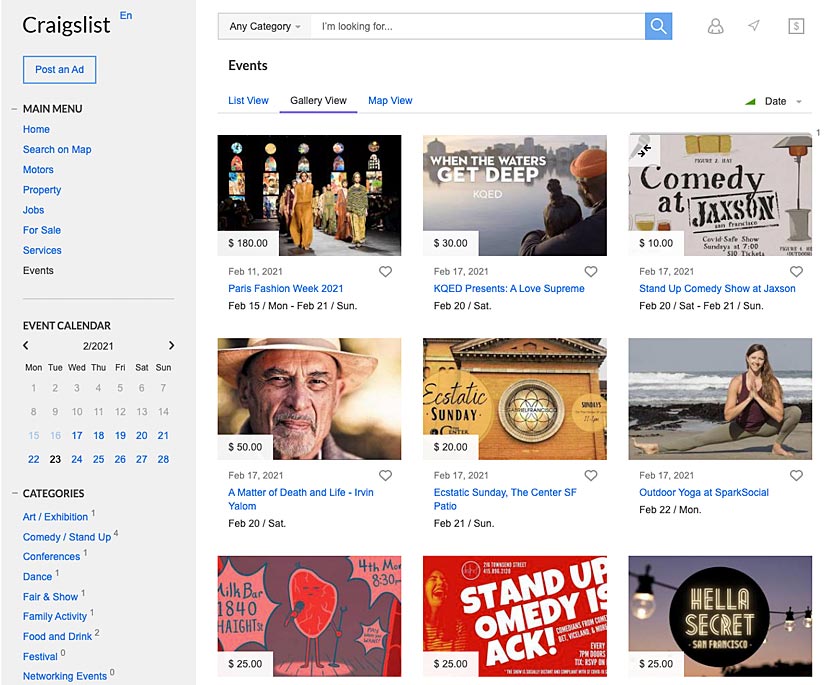Filter by Conferences category
Screen dimensions: 825x685
pyautogui.click(x=52, y=557)
